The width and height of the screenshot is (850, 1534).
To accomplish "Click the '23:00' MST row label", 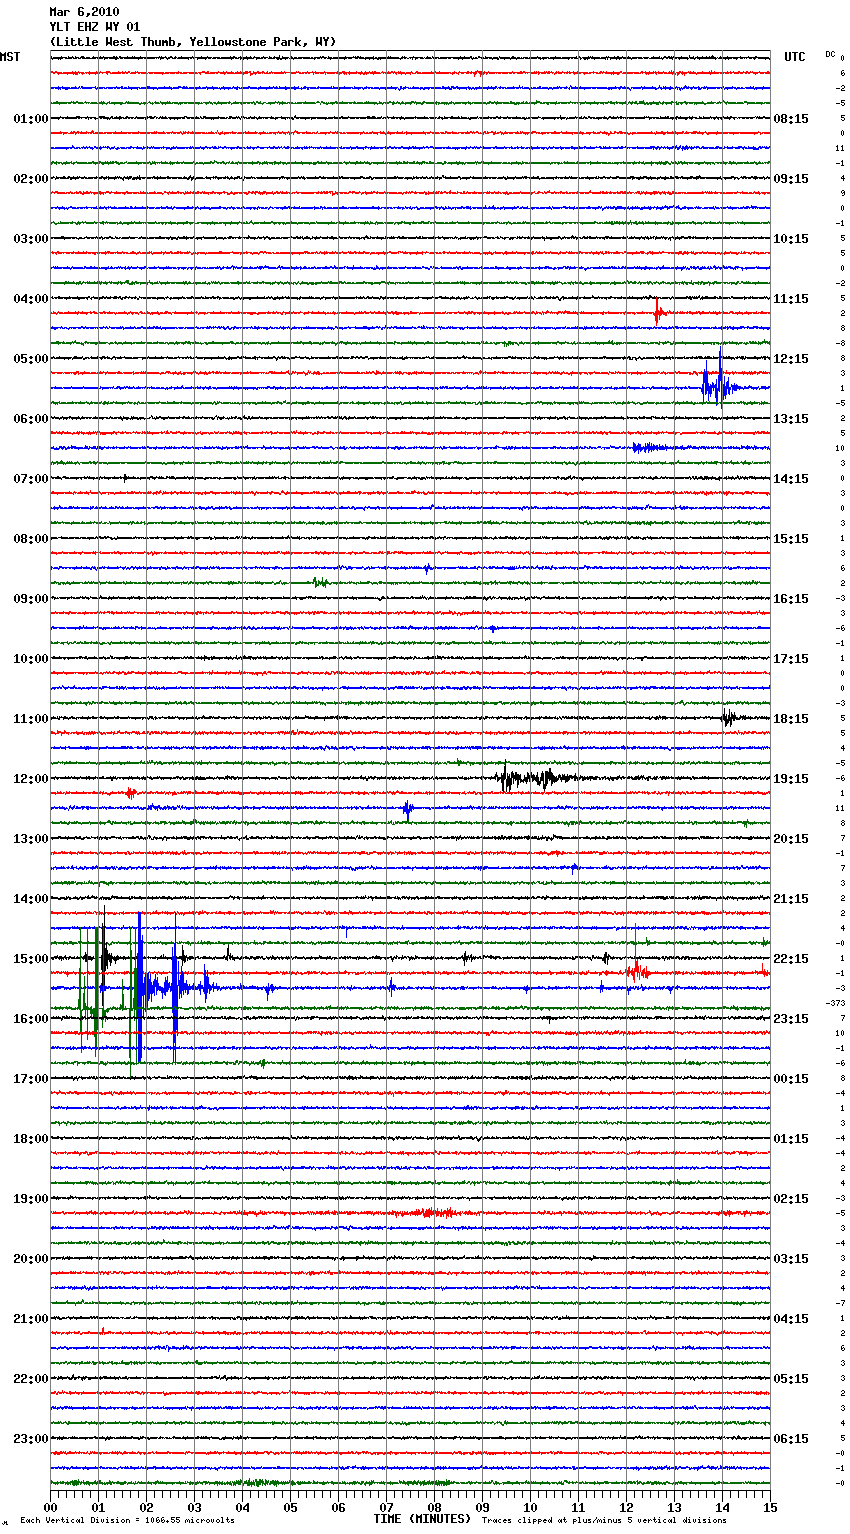I will [31, 1439].
